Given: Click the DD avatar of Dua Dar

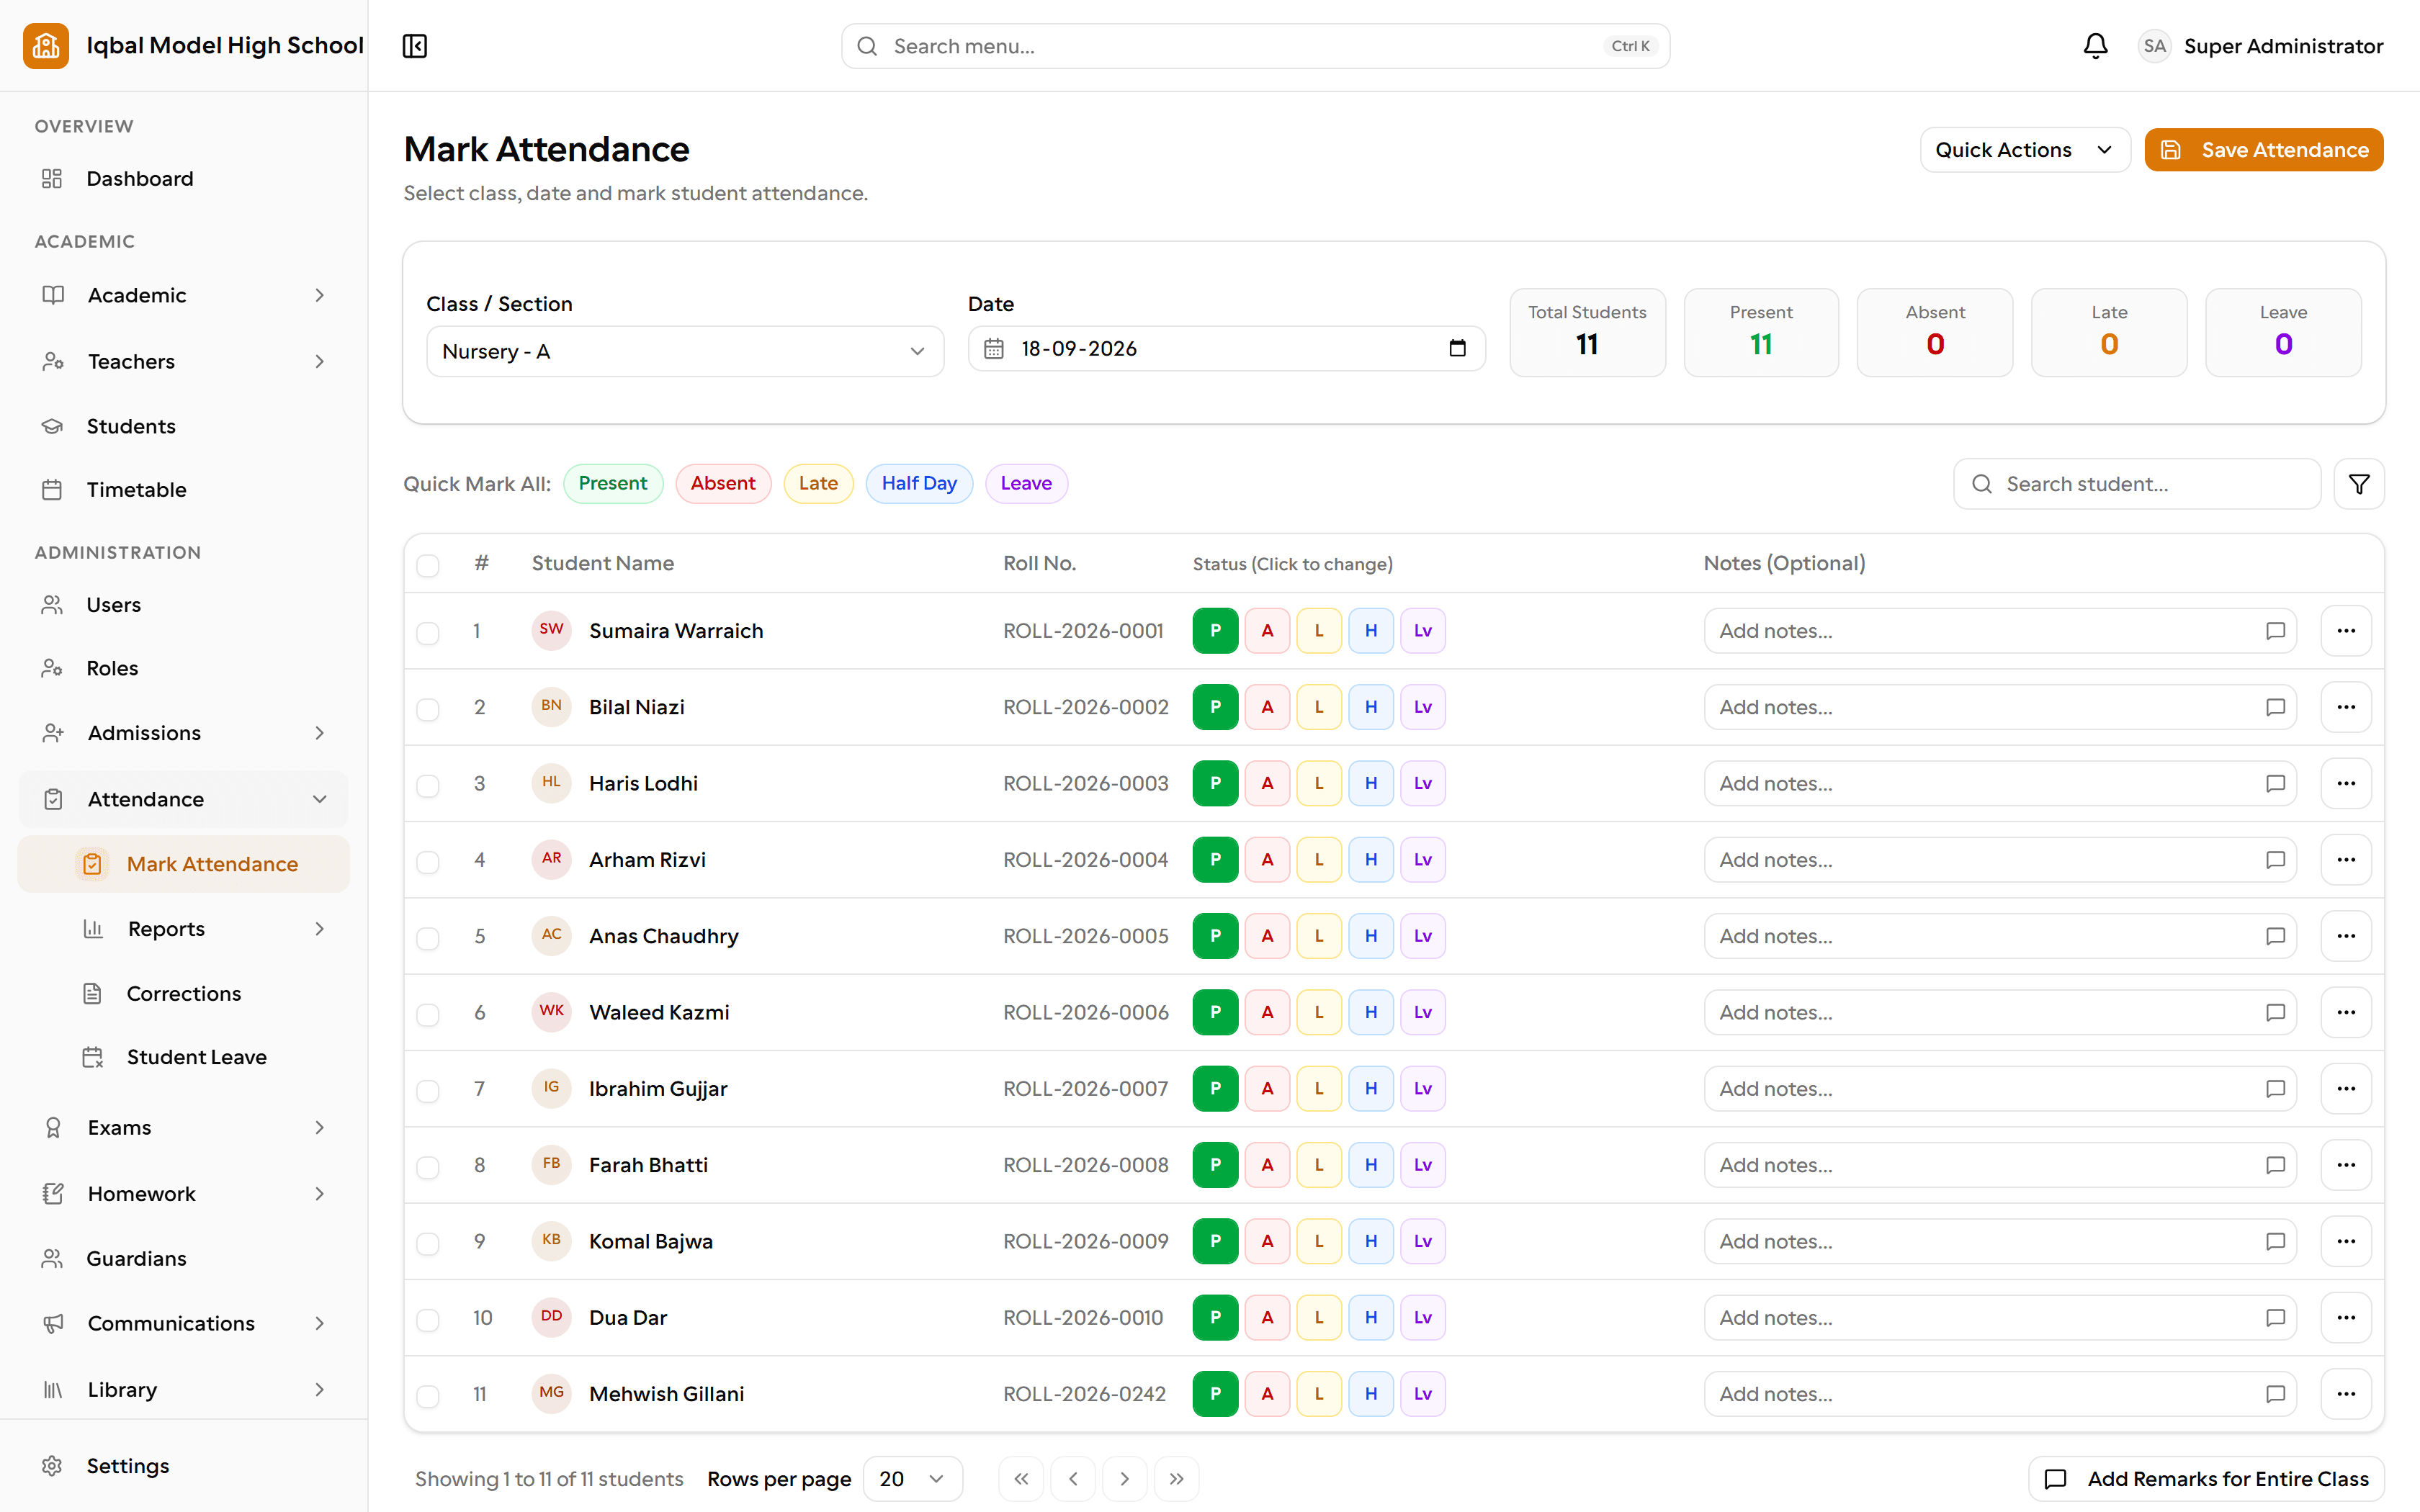Looking at the screenshot, I should (x=551, y=1317).
